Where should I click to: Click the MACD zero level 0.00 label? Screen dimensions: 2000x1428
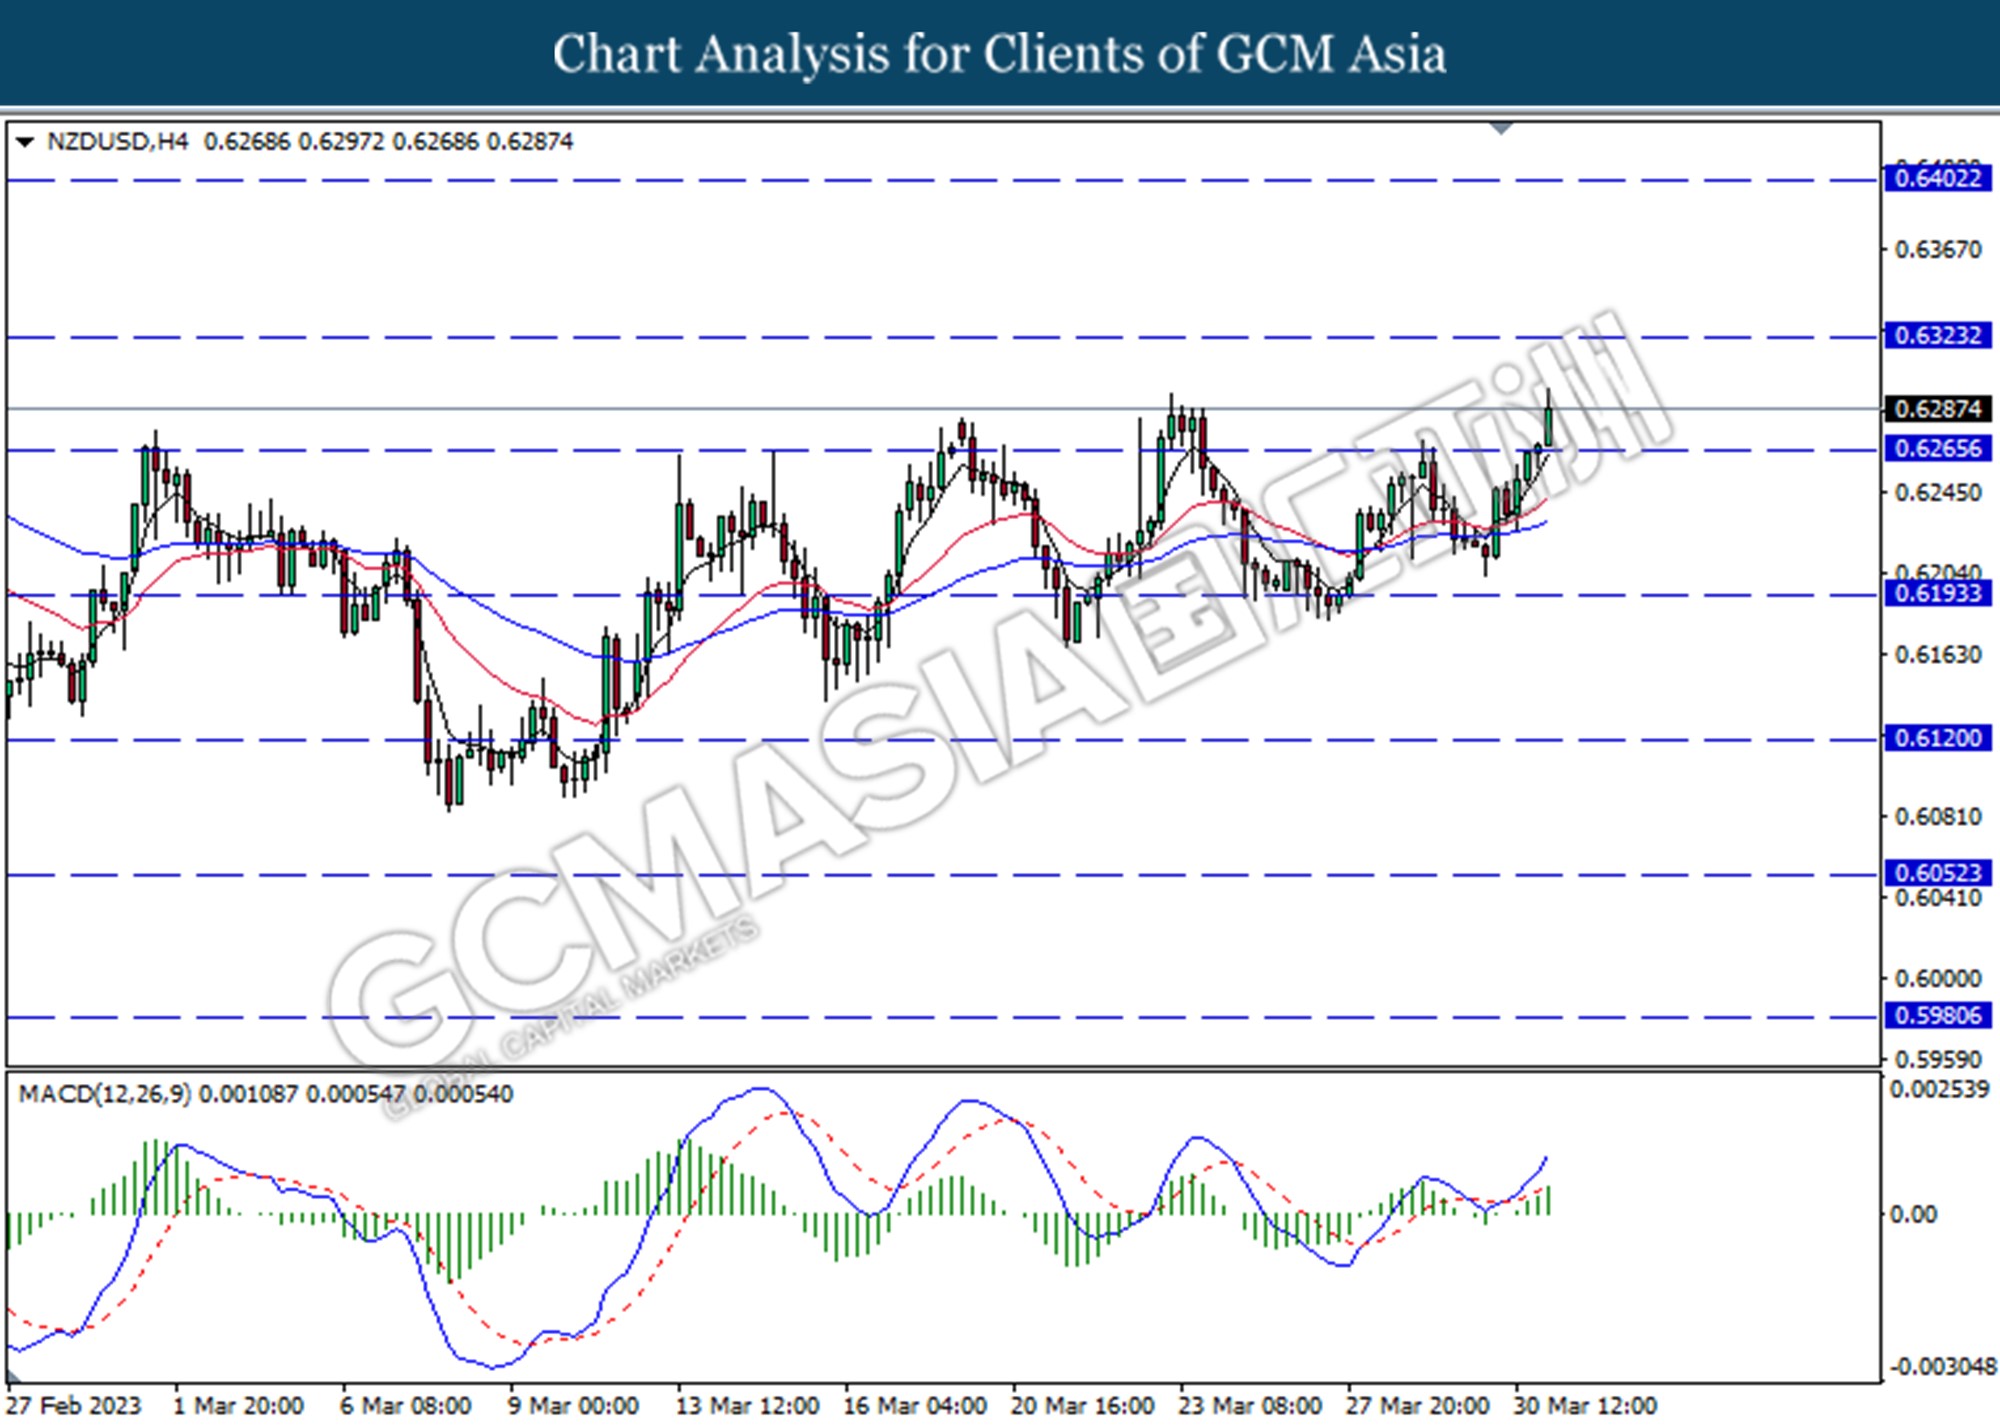click(x=1913, y=1214)
